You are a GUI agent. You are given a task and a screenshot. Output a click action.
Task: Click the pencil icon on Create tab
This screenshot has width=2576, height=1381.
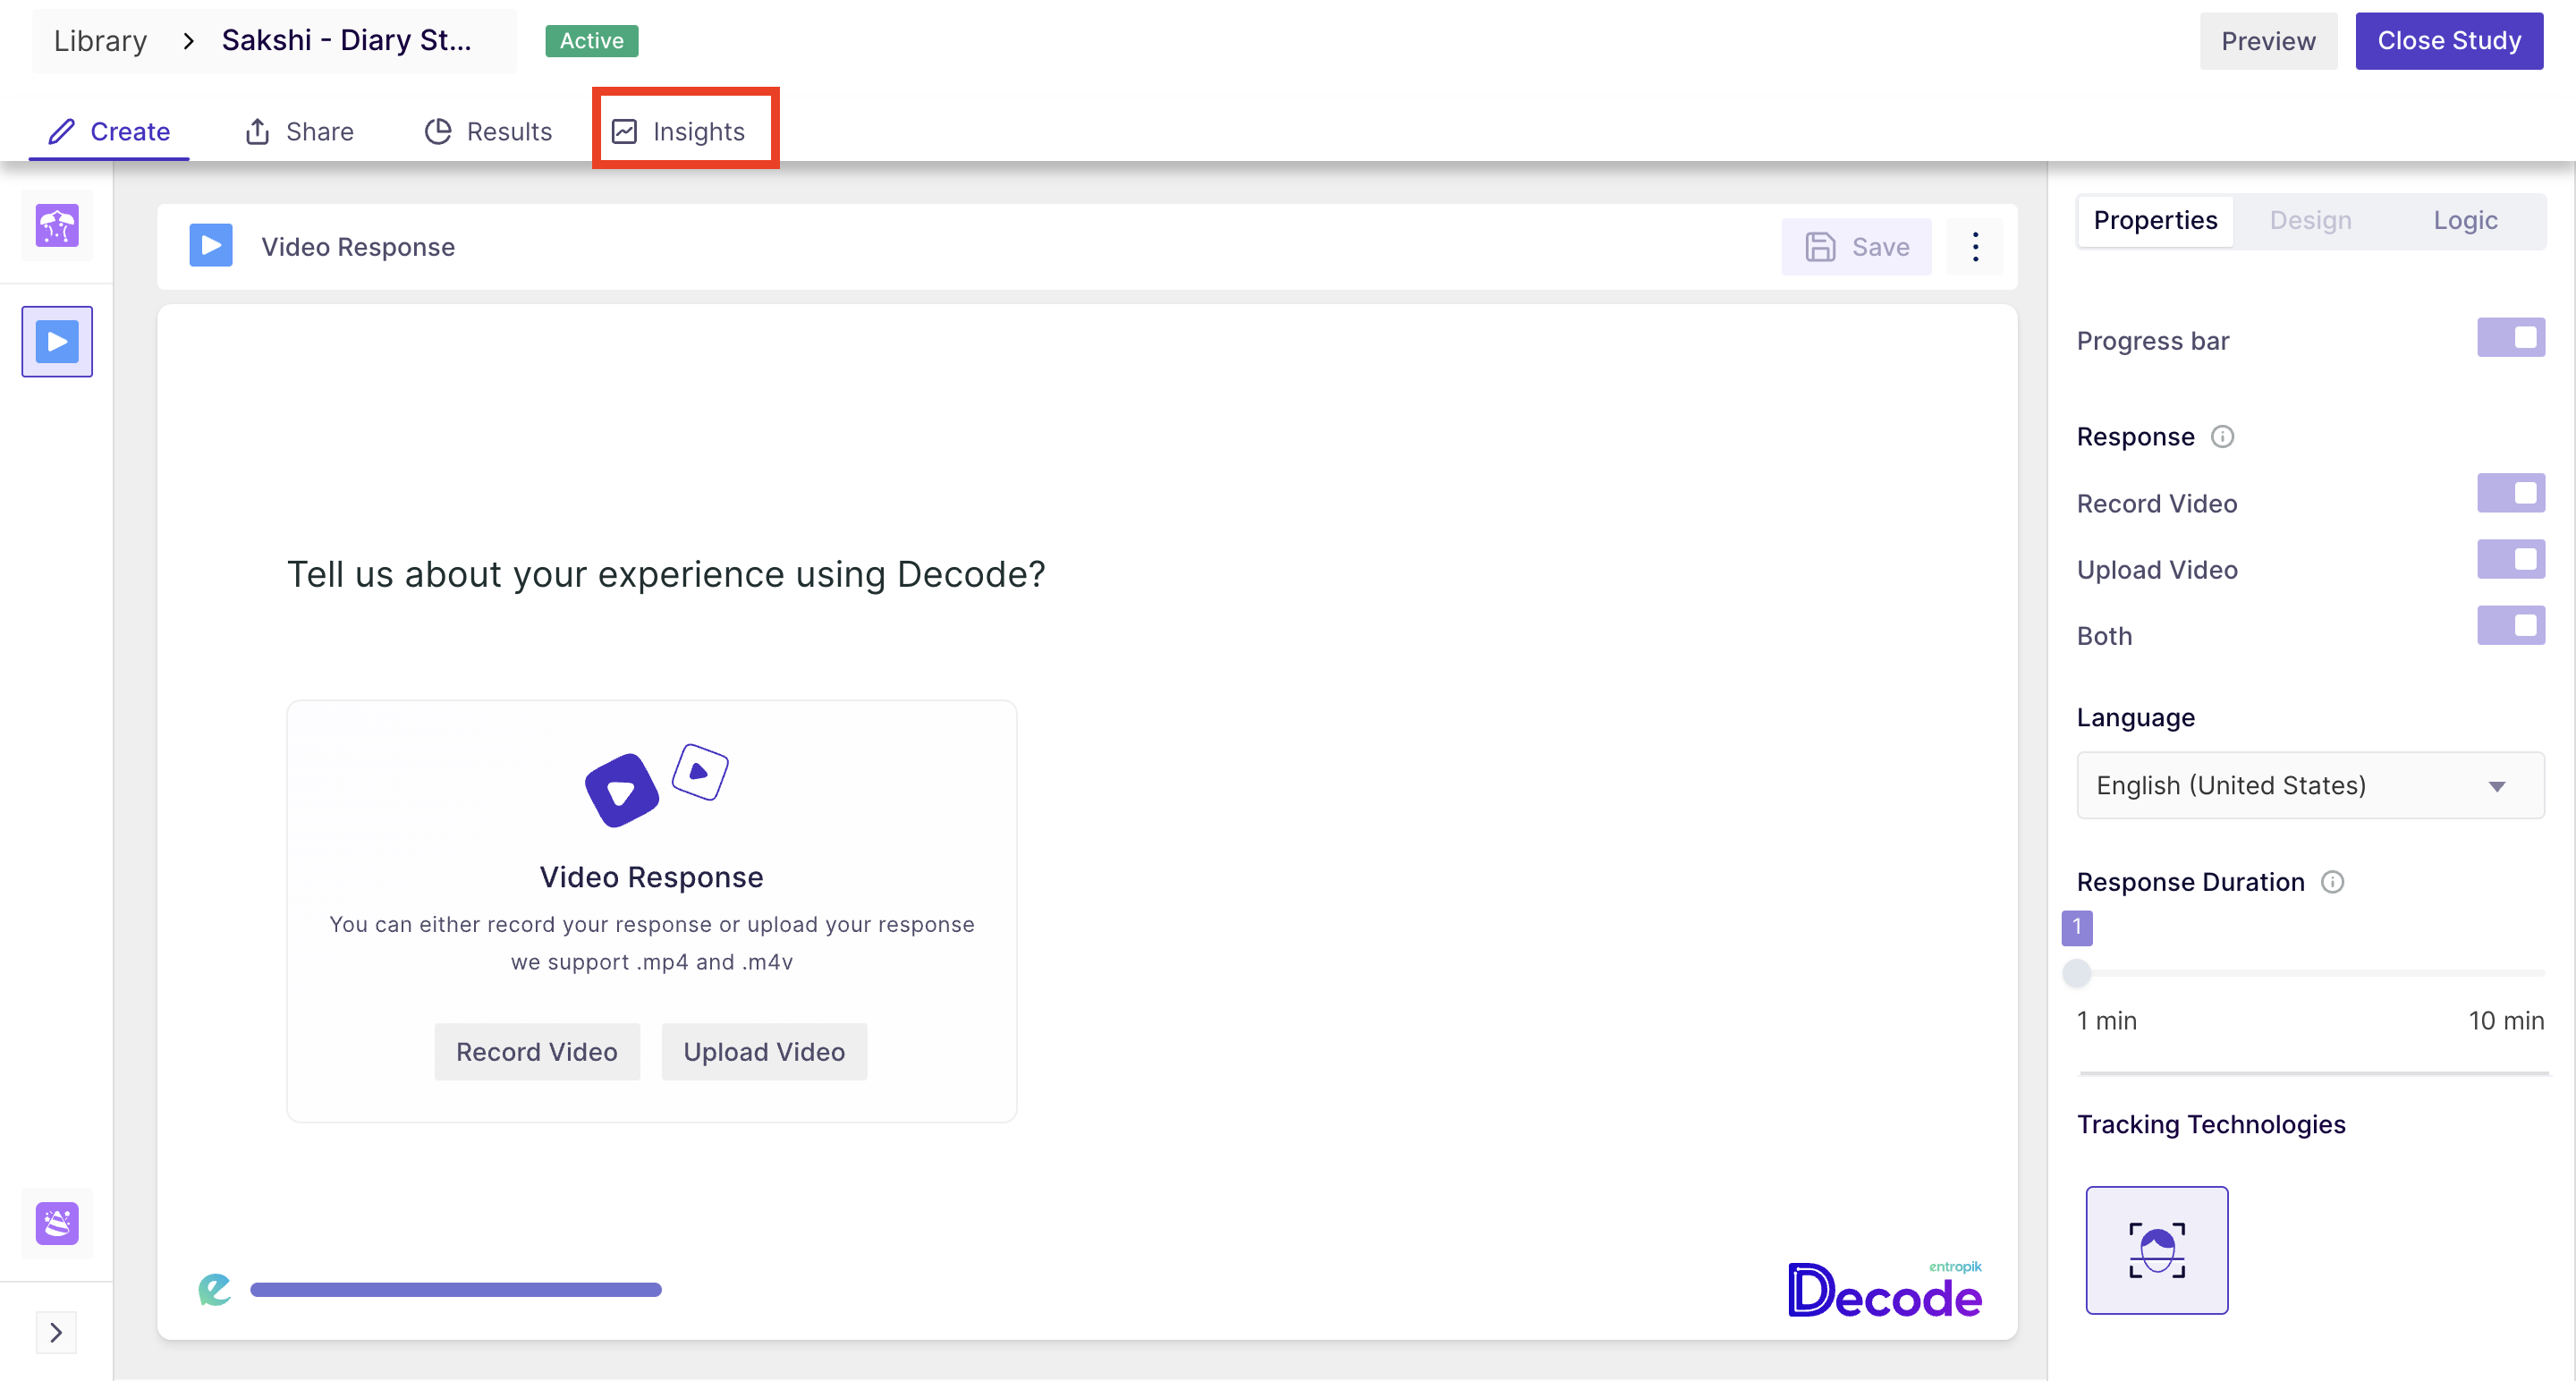tap(62, 131)
